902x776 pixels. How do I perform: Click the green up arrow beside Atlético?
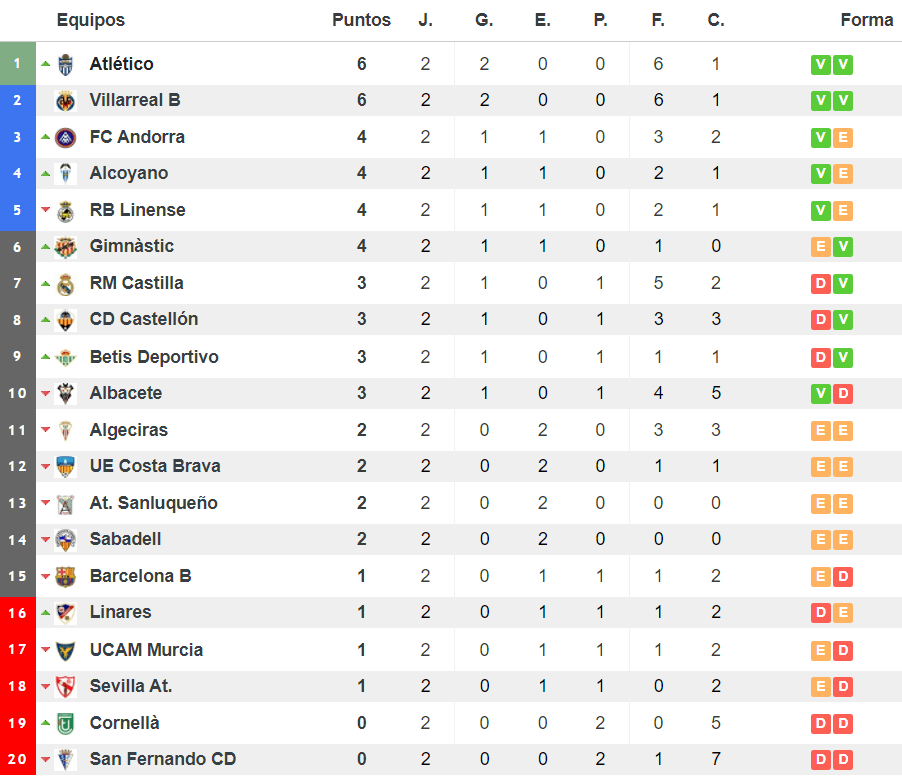[45, 64]
